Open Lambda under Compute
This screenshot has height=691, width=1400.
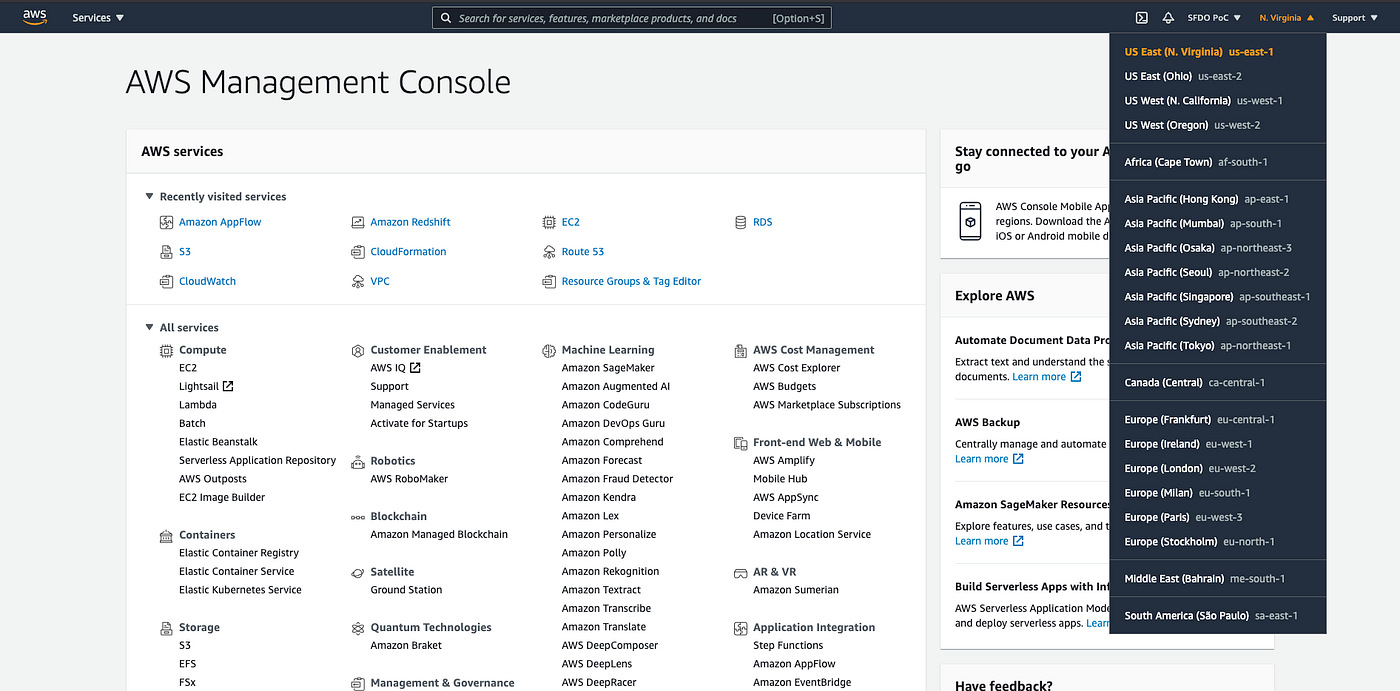click(198, 405)
